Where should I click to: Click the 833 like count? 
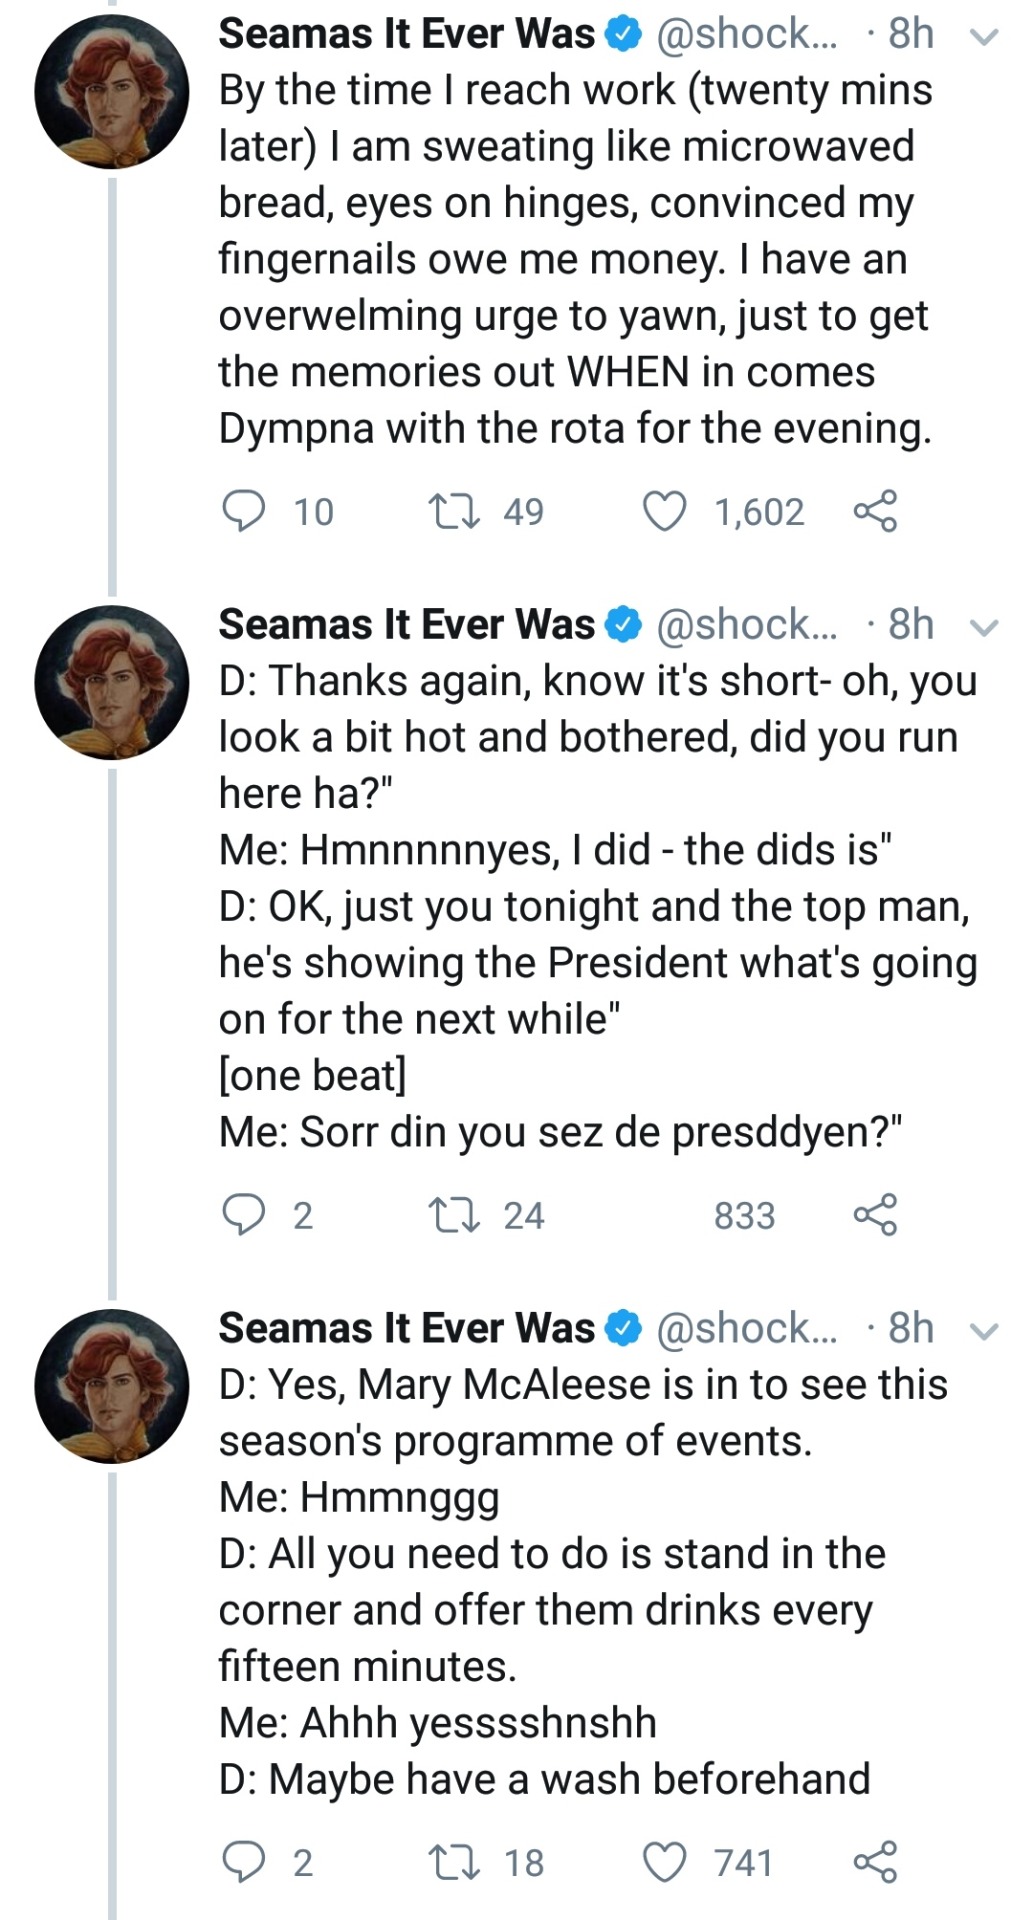(x=744, y=1216)
